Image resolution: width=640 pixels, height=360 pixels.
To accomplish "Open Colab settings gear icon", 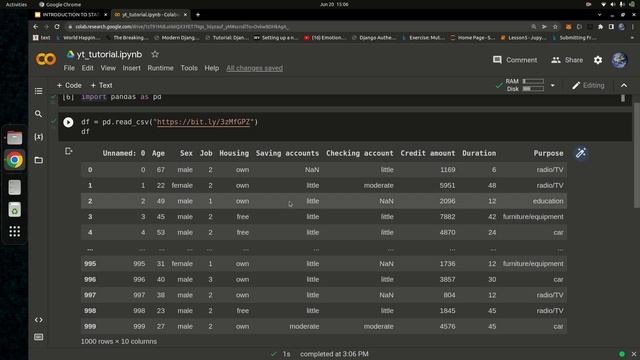I will [598, 60].
